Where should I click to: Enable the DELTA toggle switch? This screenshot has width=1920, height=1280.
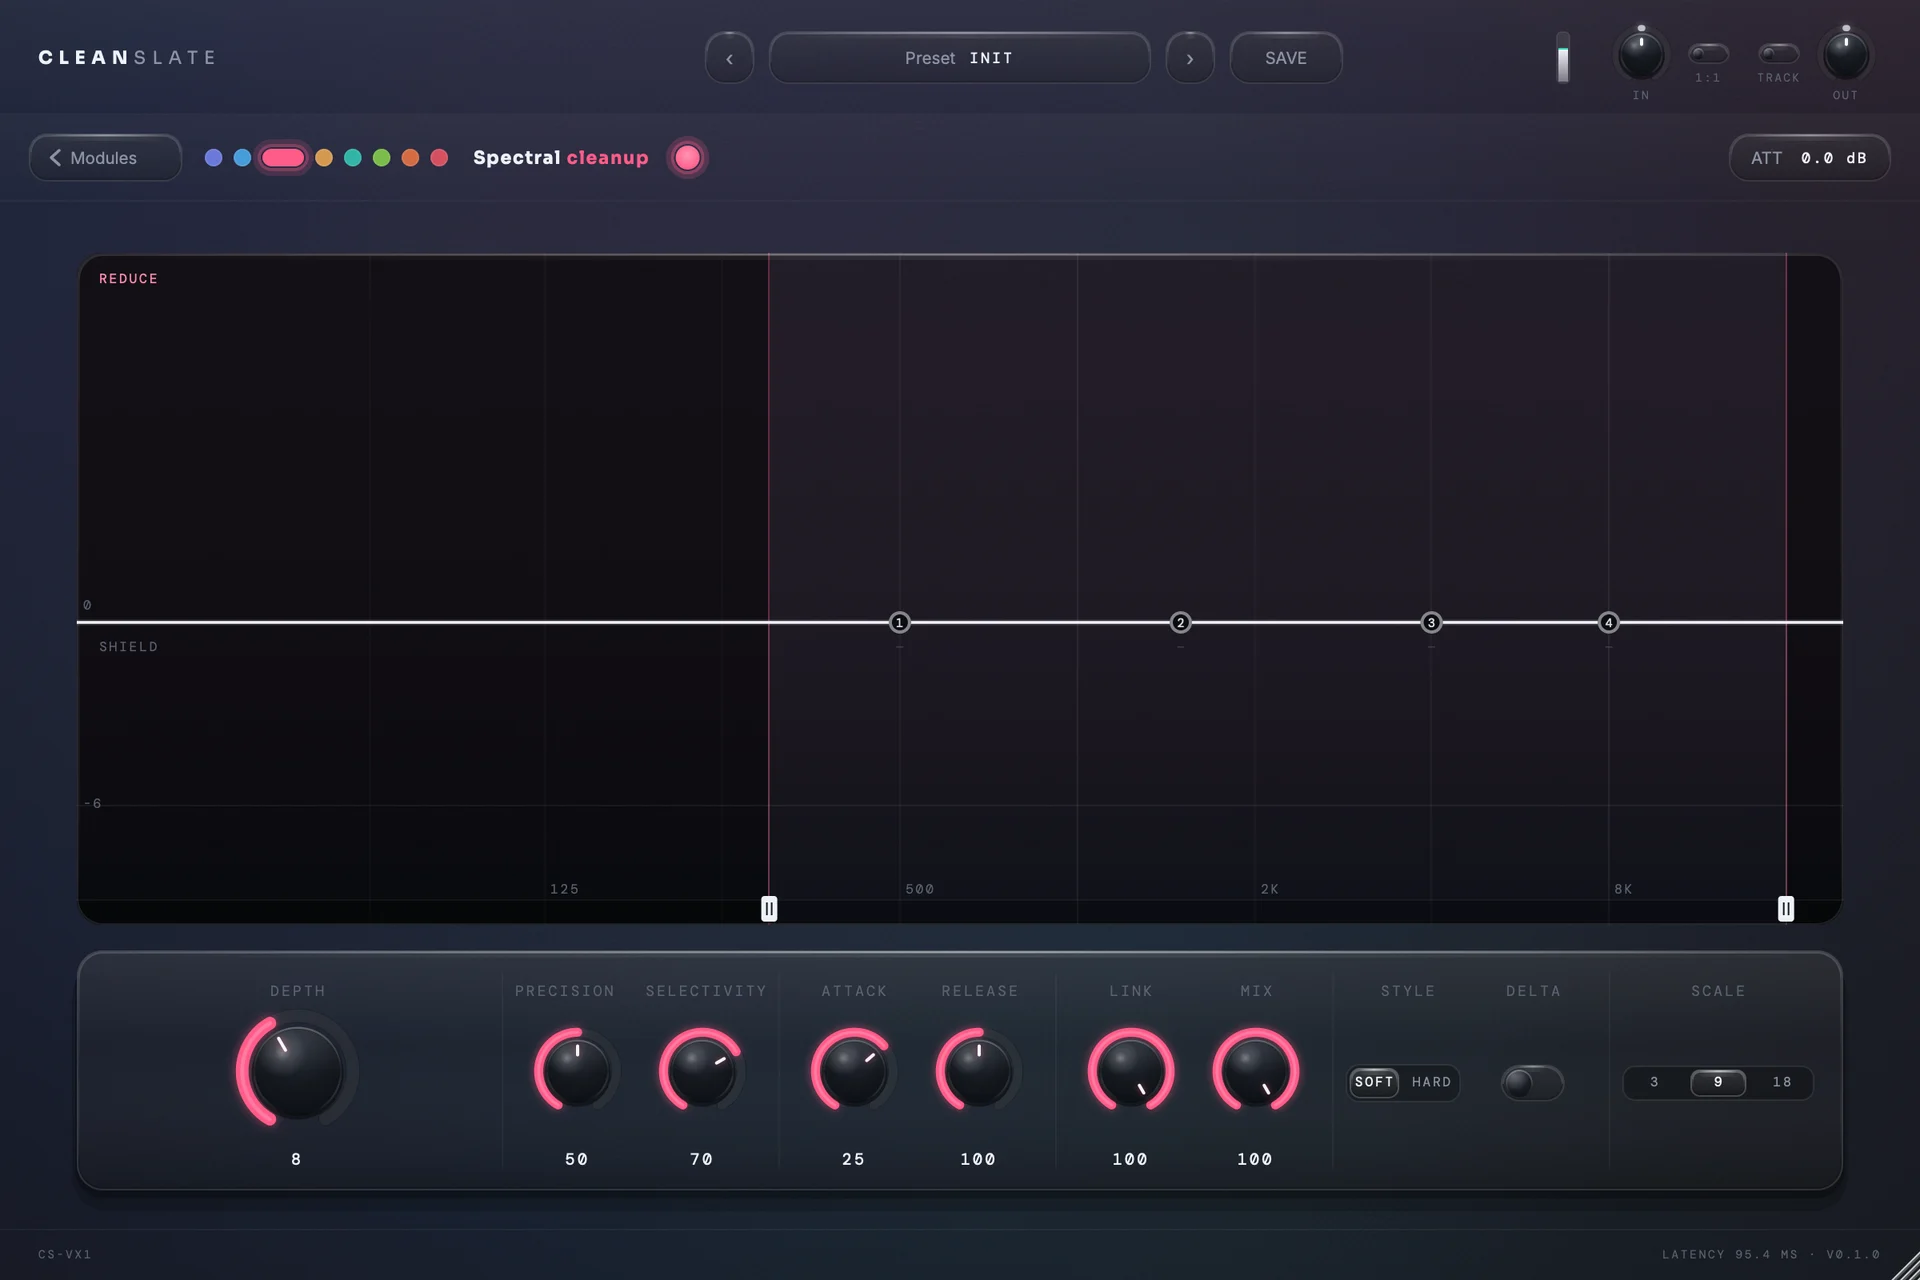click(x=1532, y=1083)
